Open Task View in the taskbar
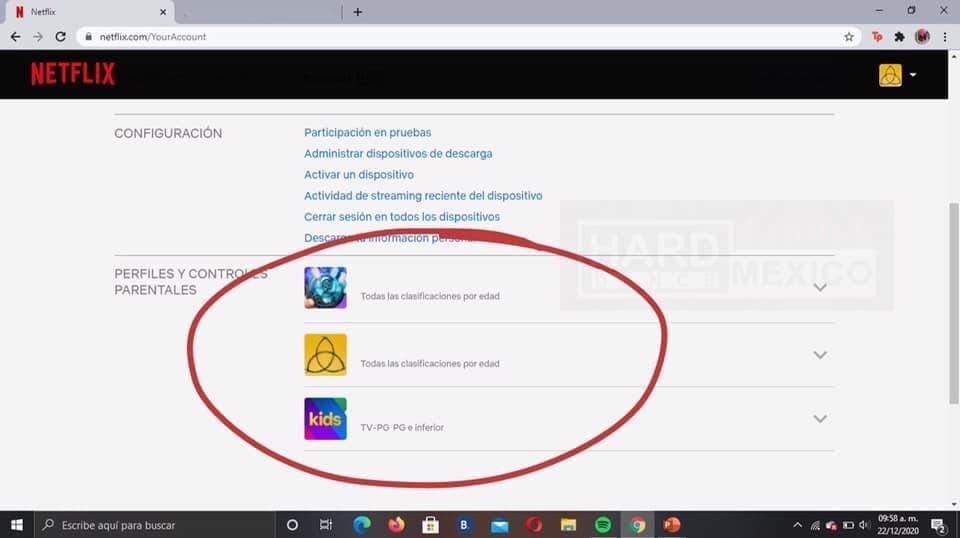Viewport: 960px width, 538px height. point(326,525)
